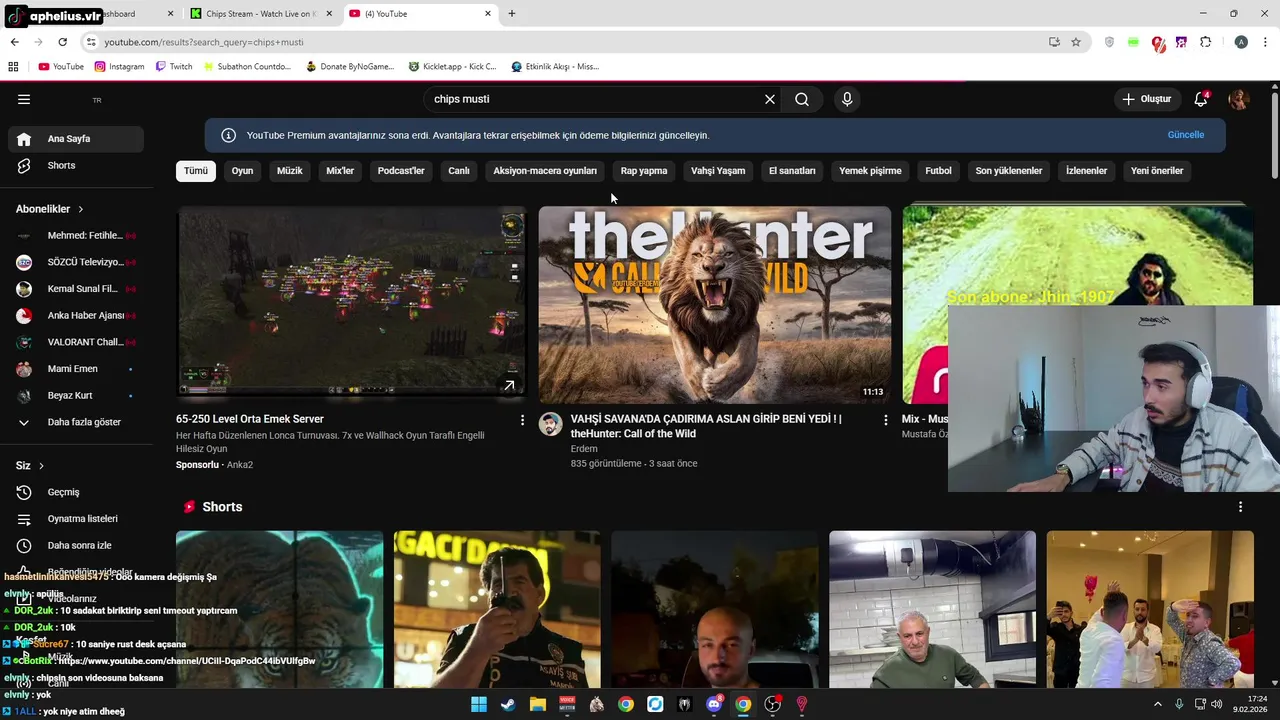Open the YouTube account avatar menu

tap(1239, 99)
